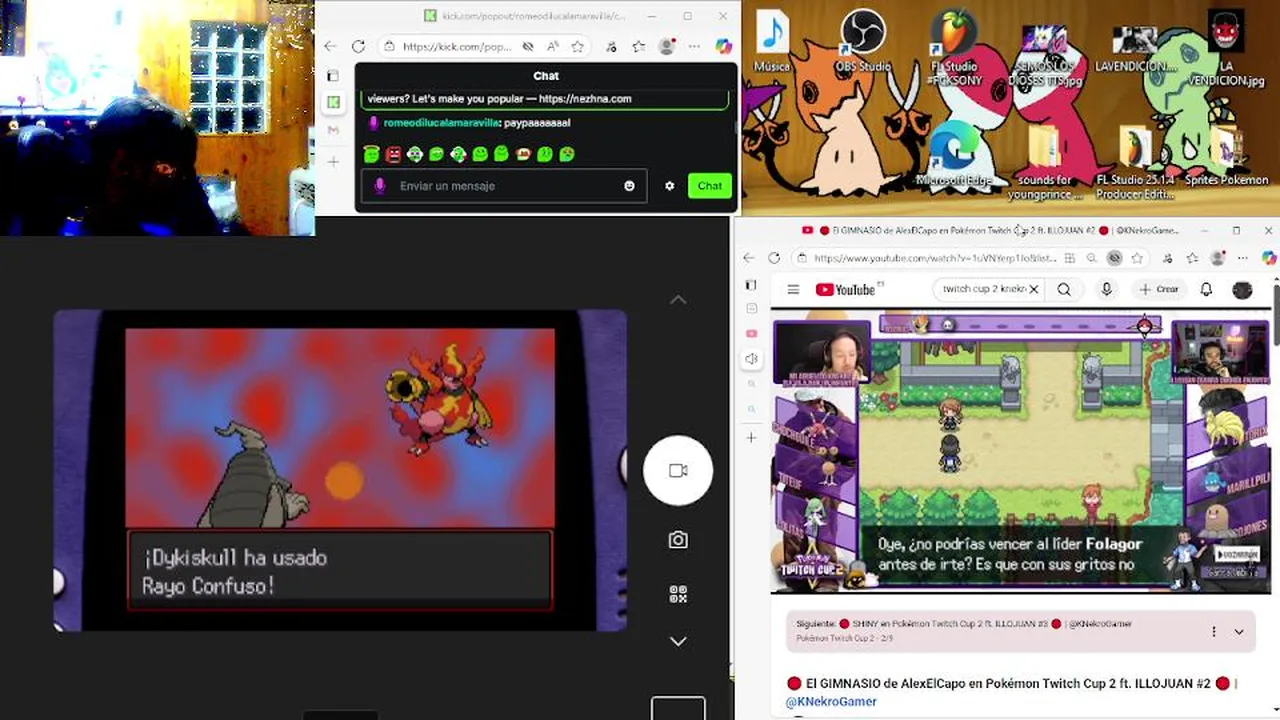Toggle tracking prevention icon in Kick address bar

click(528, 46)
